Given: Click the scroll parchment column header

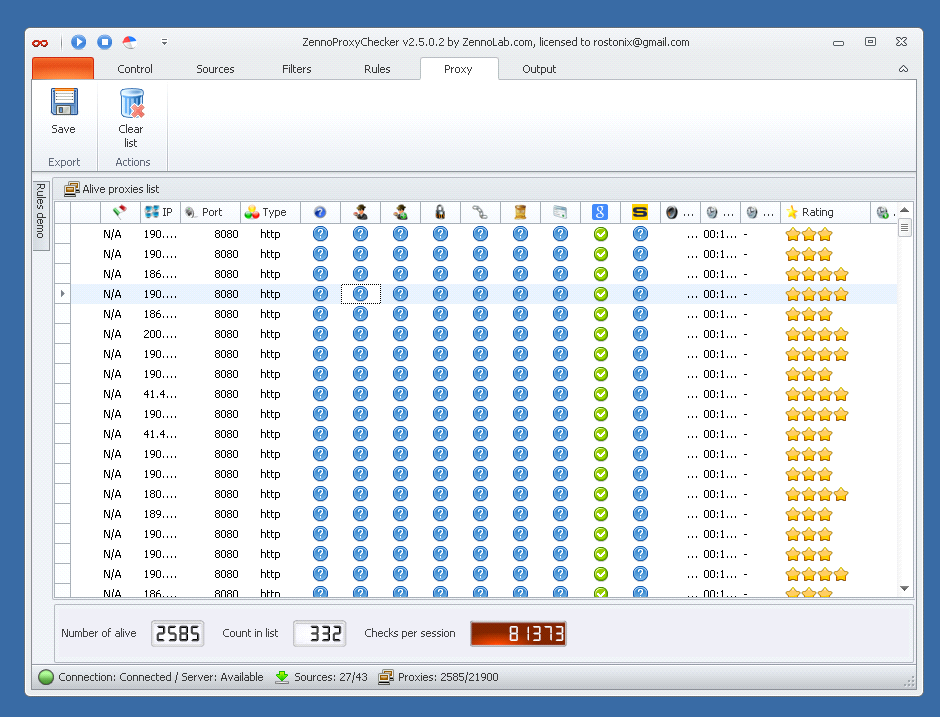Looking at the screenshot, I should coord(520,212).
